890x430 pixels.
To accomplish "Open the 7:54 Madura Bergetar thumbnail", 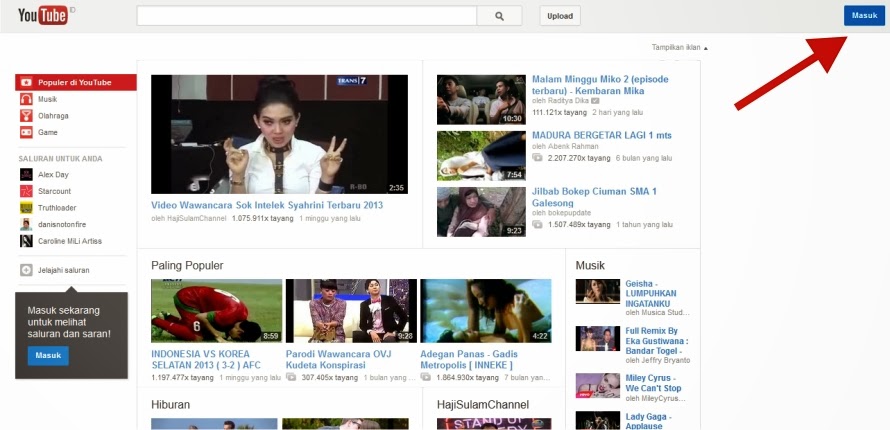I will click(x=481, y=156).
